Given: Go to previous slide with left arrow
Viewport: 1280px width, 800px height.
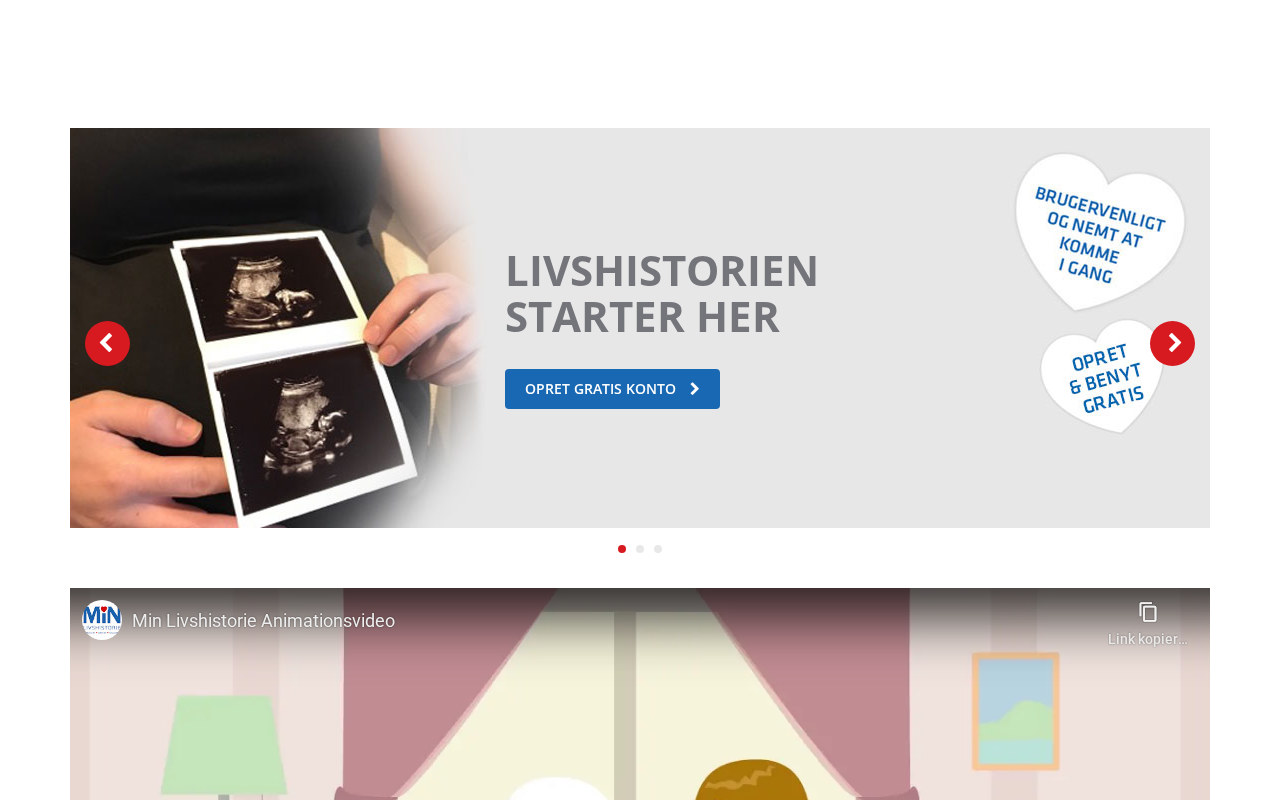Looking at the screenshot, I should point(107,343).
